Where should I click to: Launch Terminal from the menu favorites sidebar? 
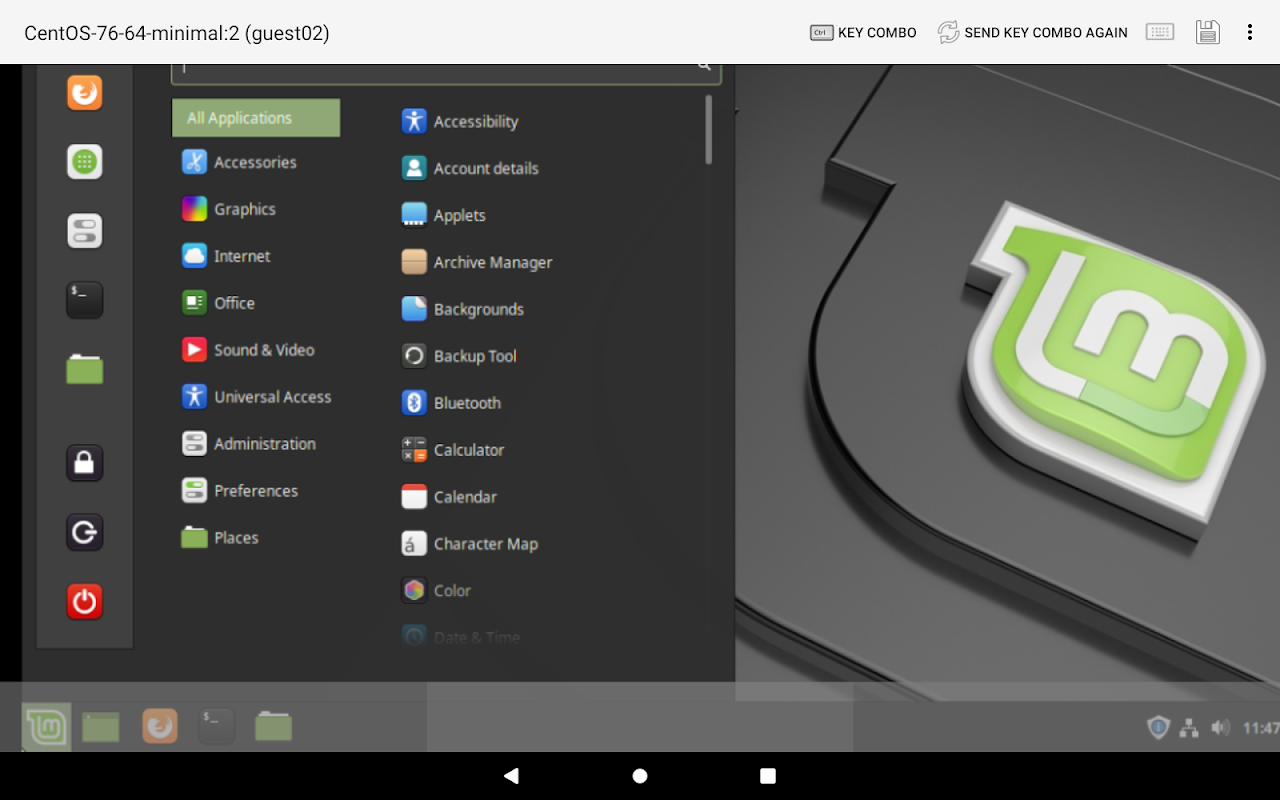(85, 300)
